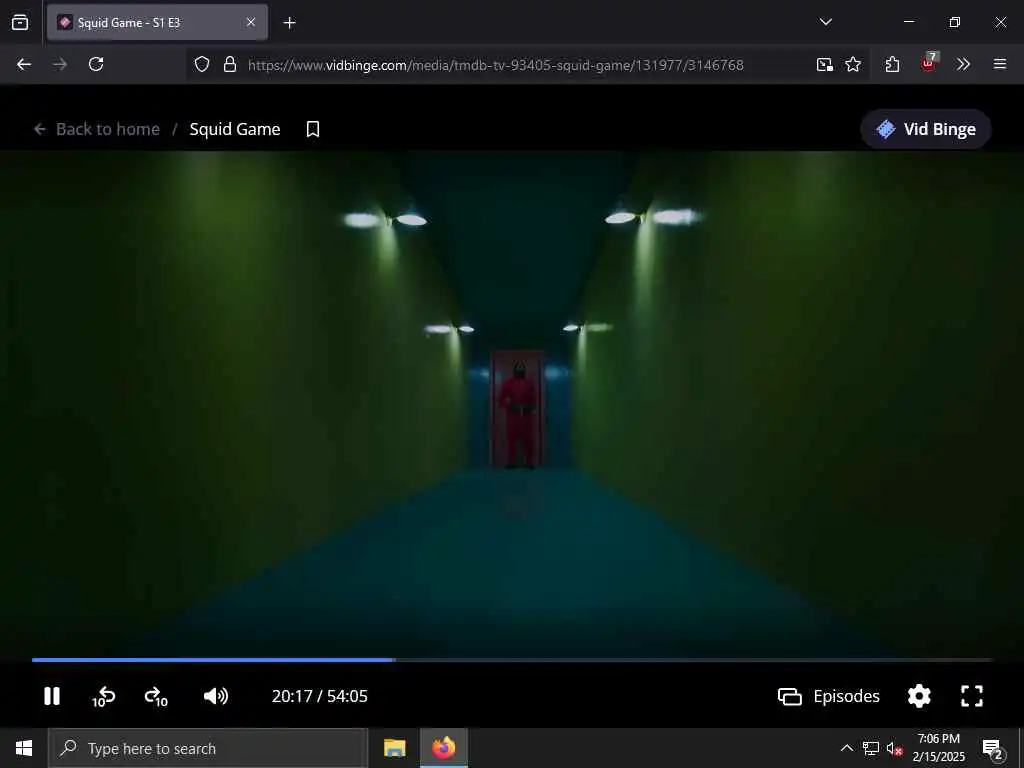
Task: Open Firefox application hamburger menu
Action: [1000, 64]
